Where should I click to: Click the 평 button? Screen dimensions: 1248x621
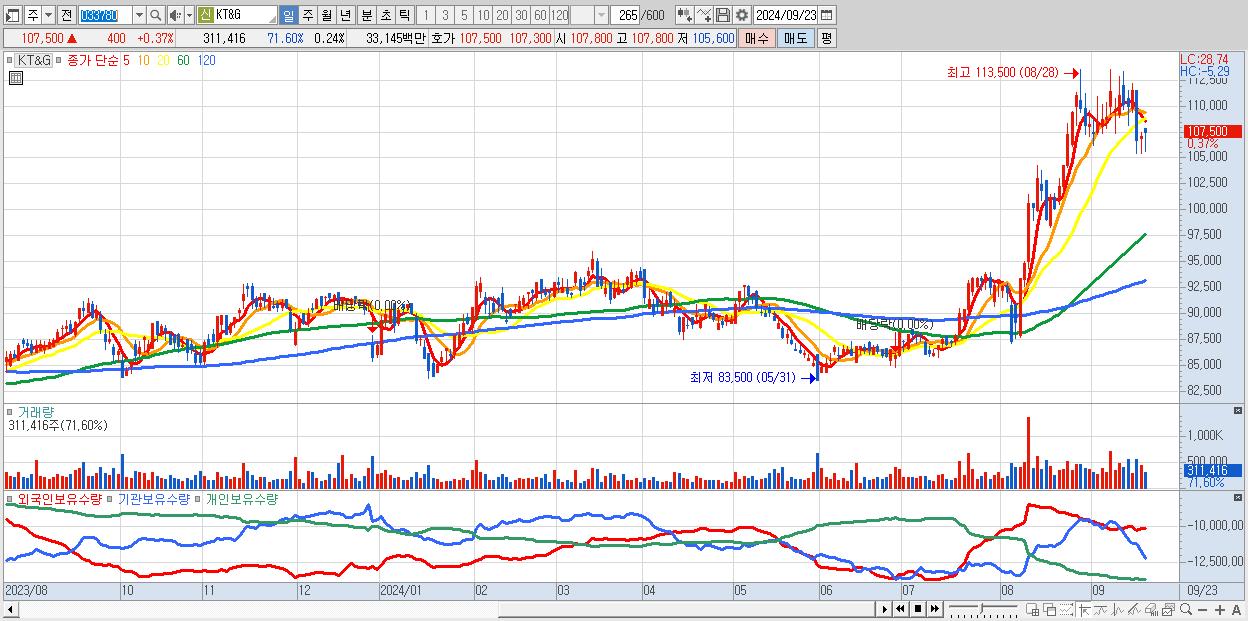[x=826, y=38]
